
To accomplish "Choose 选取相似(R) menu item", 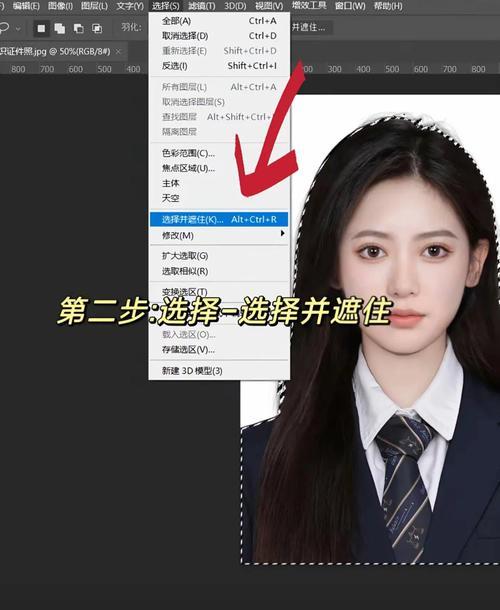I will pos(219,271).
